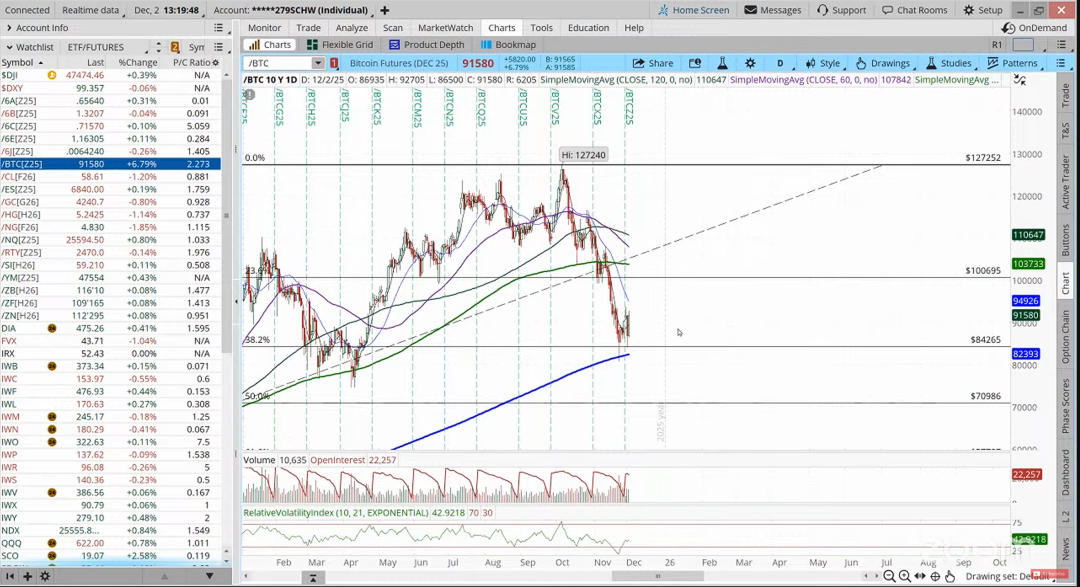Expand the Account Info section
Screen dimensions: 1080x587
coord(10,28)
